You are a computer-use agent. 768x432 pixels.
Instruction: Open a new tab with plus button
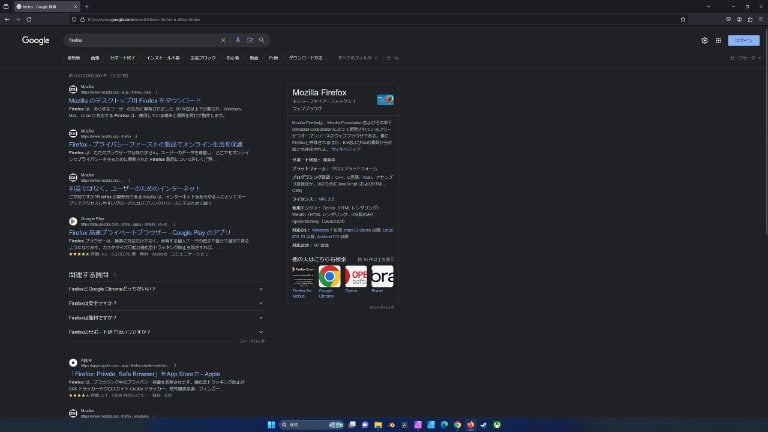[87, 7]
